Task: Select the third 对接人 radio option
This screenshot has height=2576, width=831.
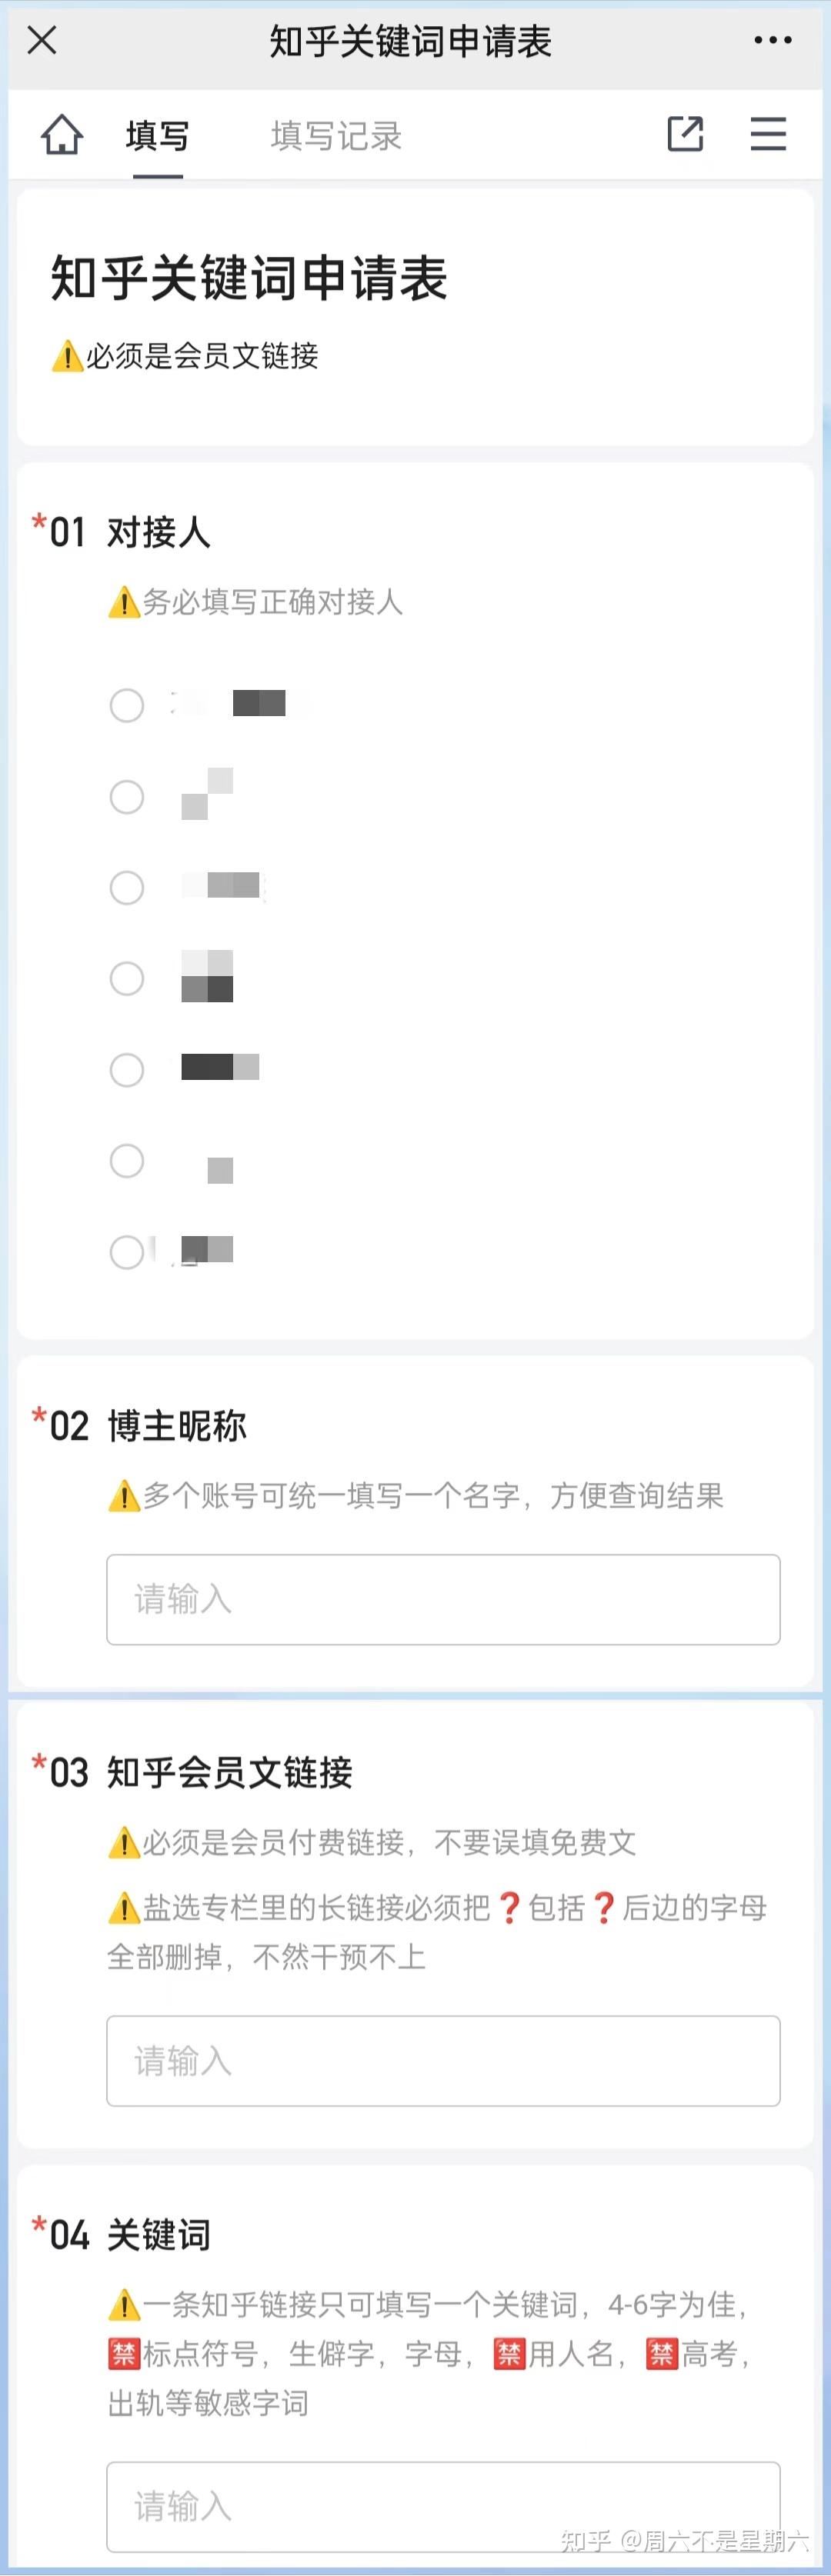Action: 127,888
